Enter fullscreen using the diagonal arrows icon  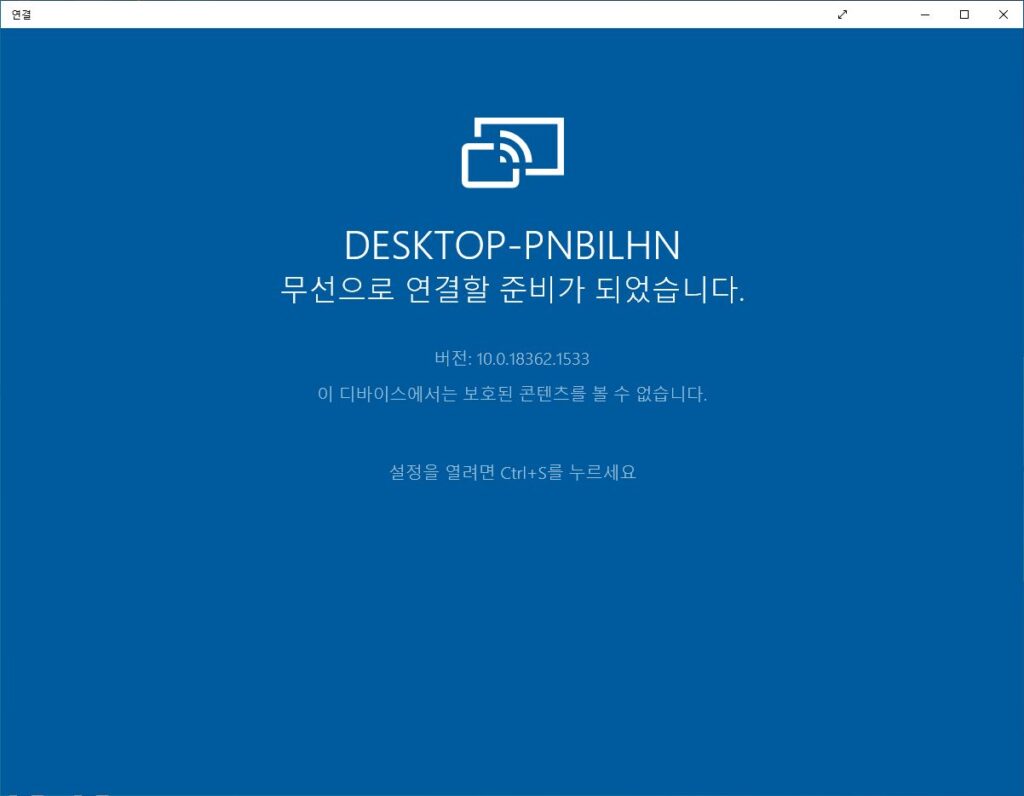(841, 15)
